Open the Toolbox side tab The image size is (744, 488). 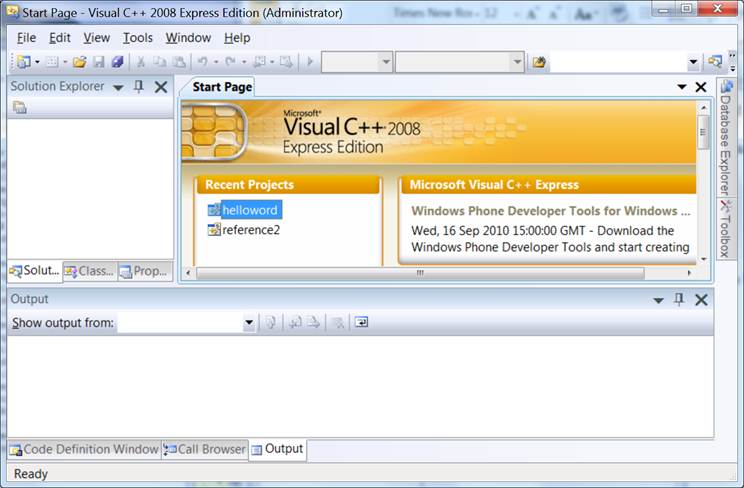[726, 229]
